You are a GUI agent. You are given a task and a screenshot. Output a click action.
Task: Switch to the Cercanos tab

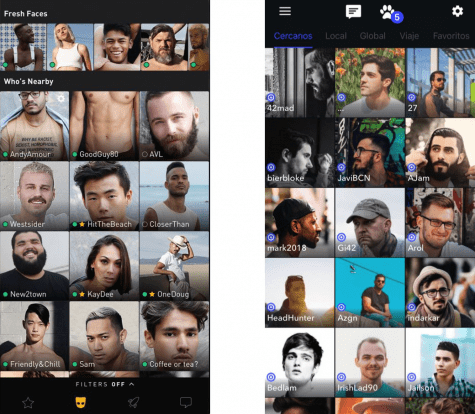293,36
